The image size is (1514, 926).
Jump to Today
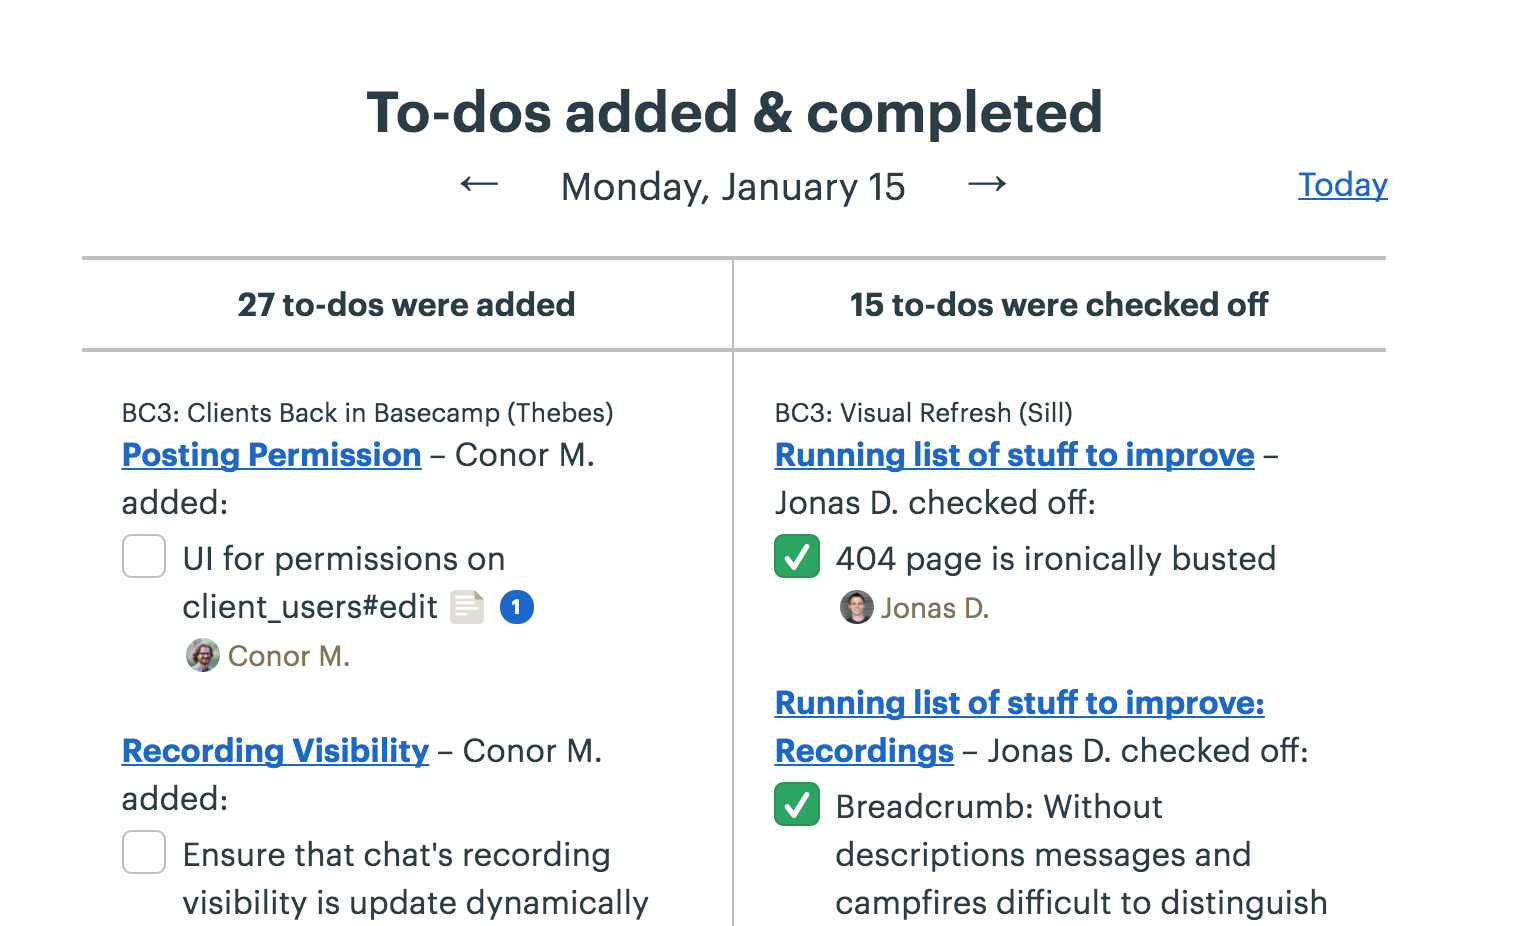[1343, 185]
